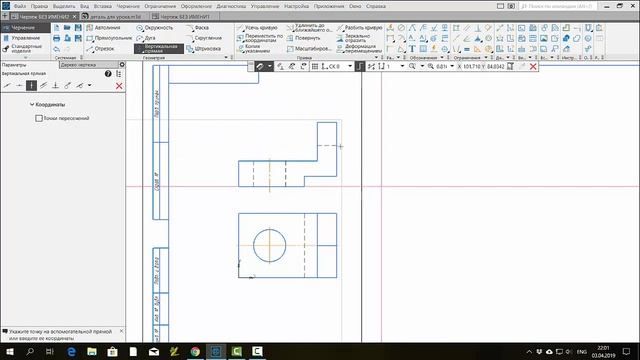Select the Окружность tool
Image resolution: width=640 pixels, height=360 pixels.
[155, 28]
